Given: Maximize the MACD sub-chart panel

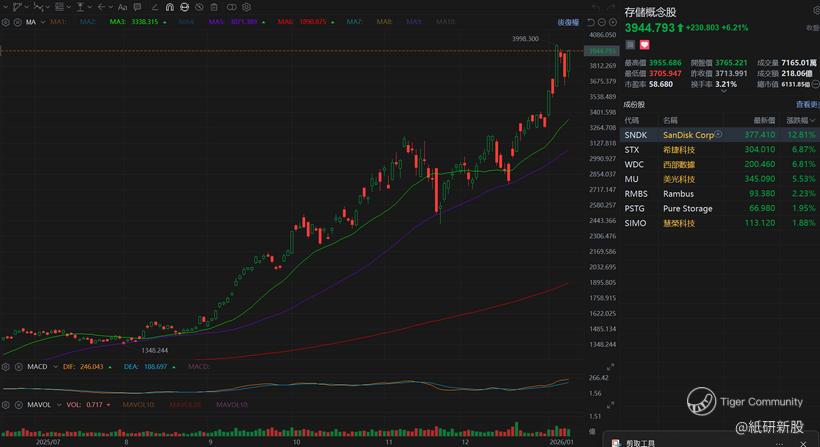Looking at the screenshot, I should (x=610, y=367).
